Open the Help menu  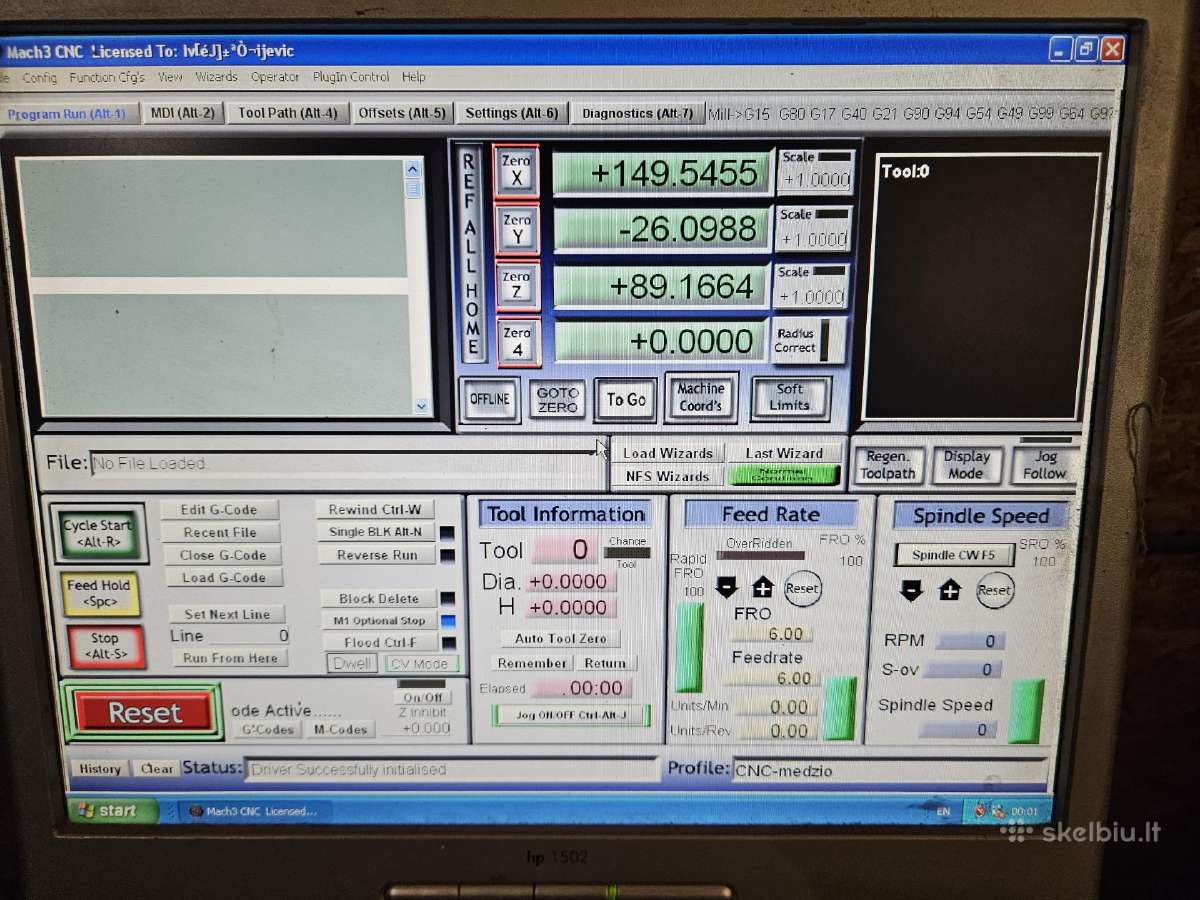pyautogui.click(x=414, y=77)
